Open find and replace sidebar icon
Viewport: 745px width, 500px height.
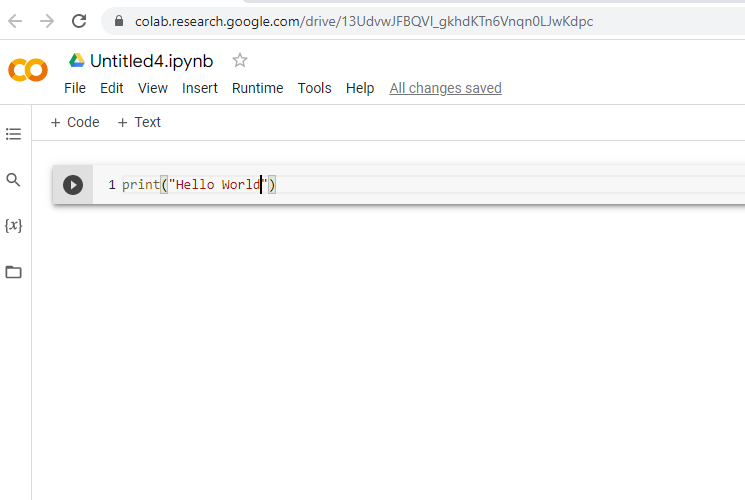13,180
